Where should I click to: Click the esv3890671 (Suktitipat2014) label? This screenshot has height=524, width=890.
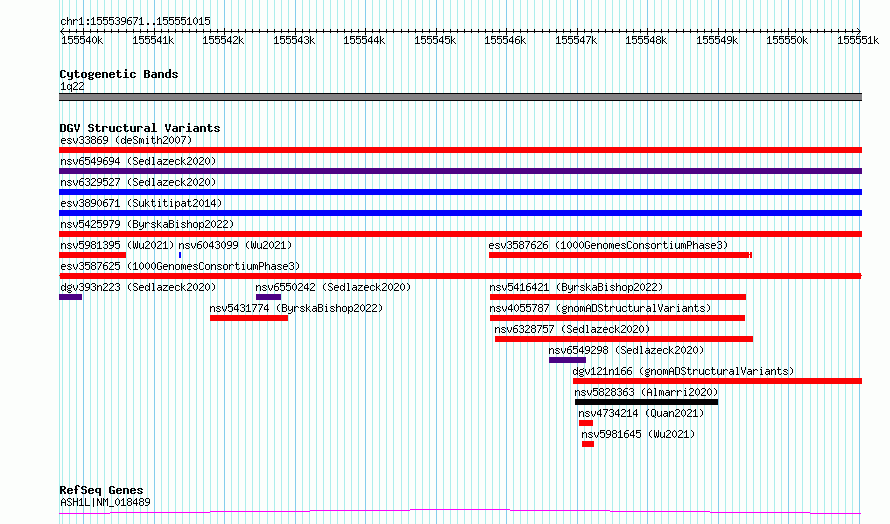click(x=141, y=203)
